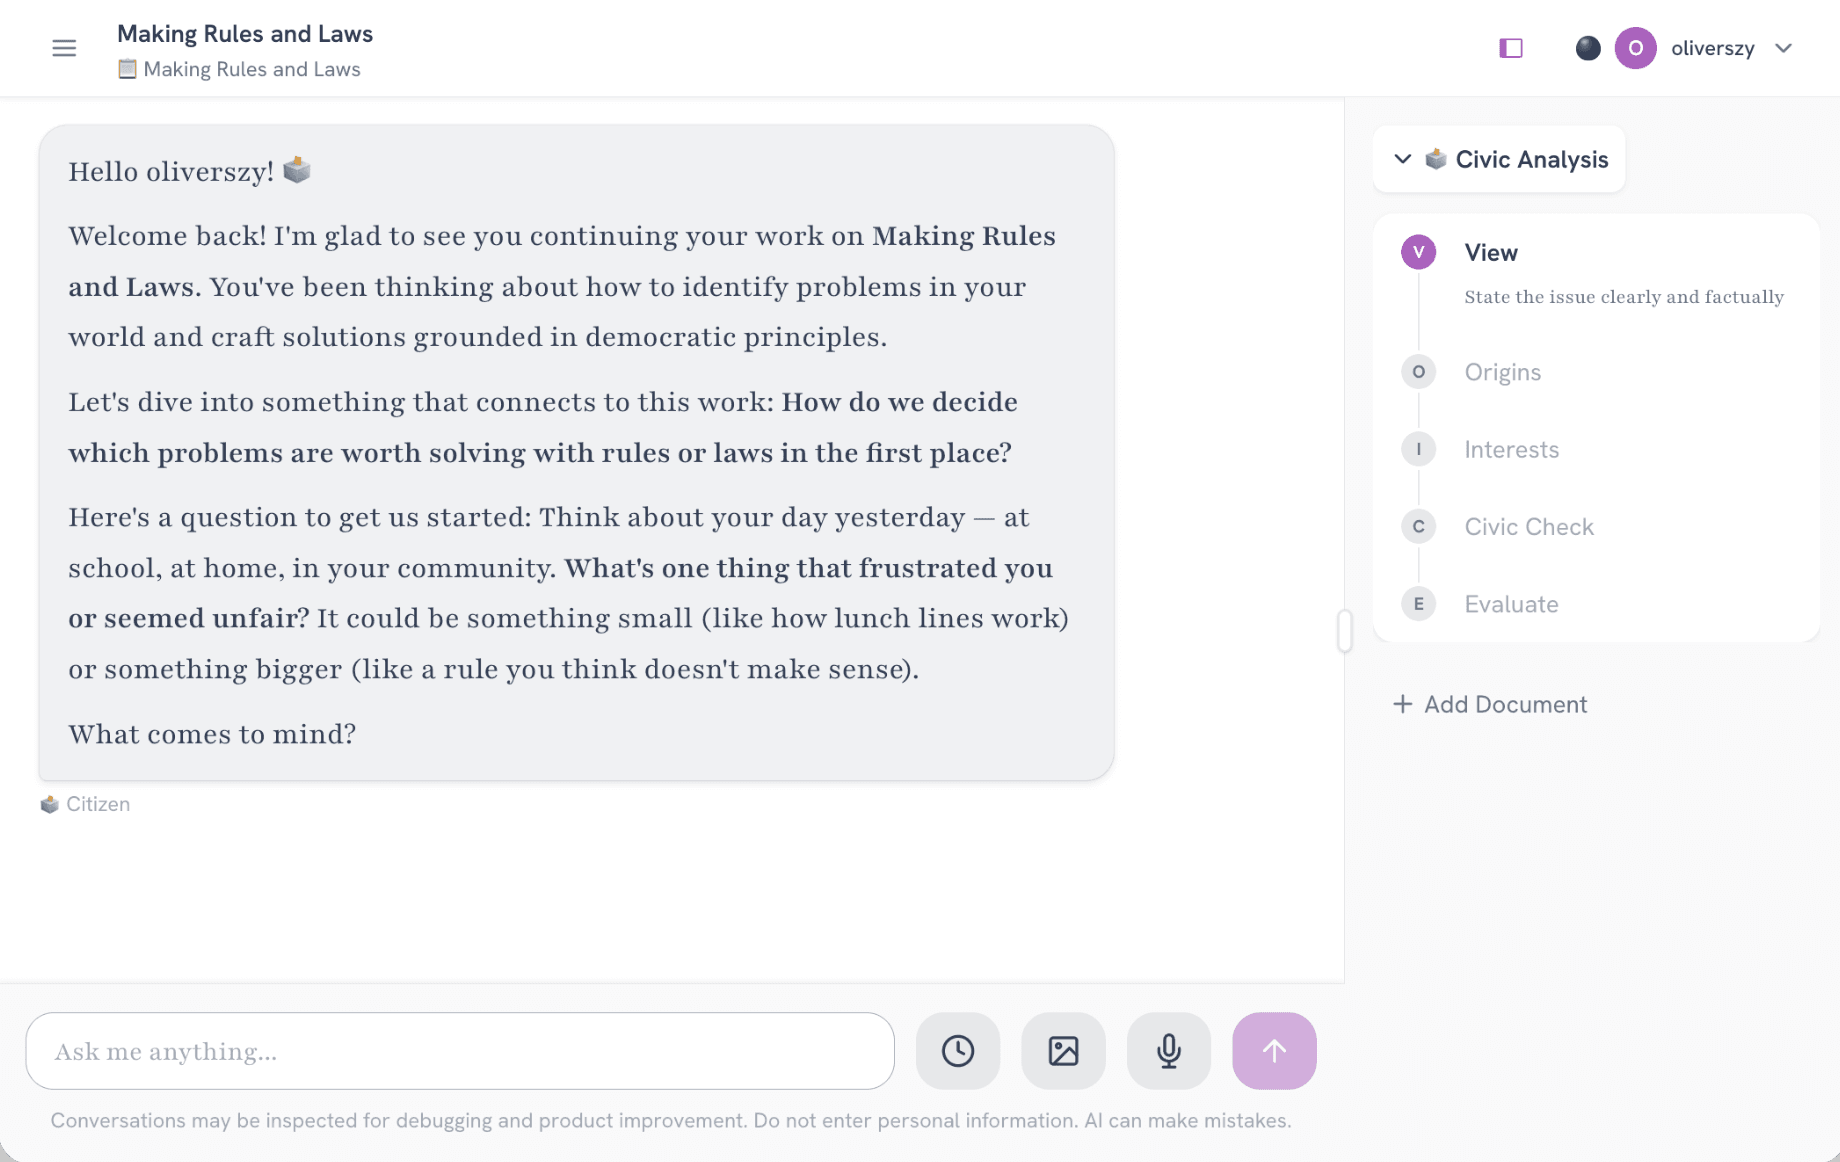The image size is (1840, 1162).
Task: Select the View step marker
Action: [1417, 252]
